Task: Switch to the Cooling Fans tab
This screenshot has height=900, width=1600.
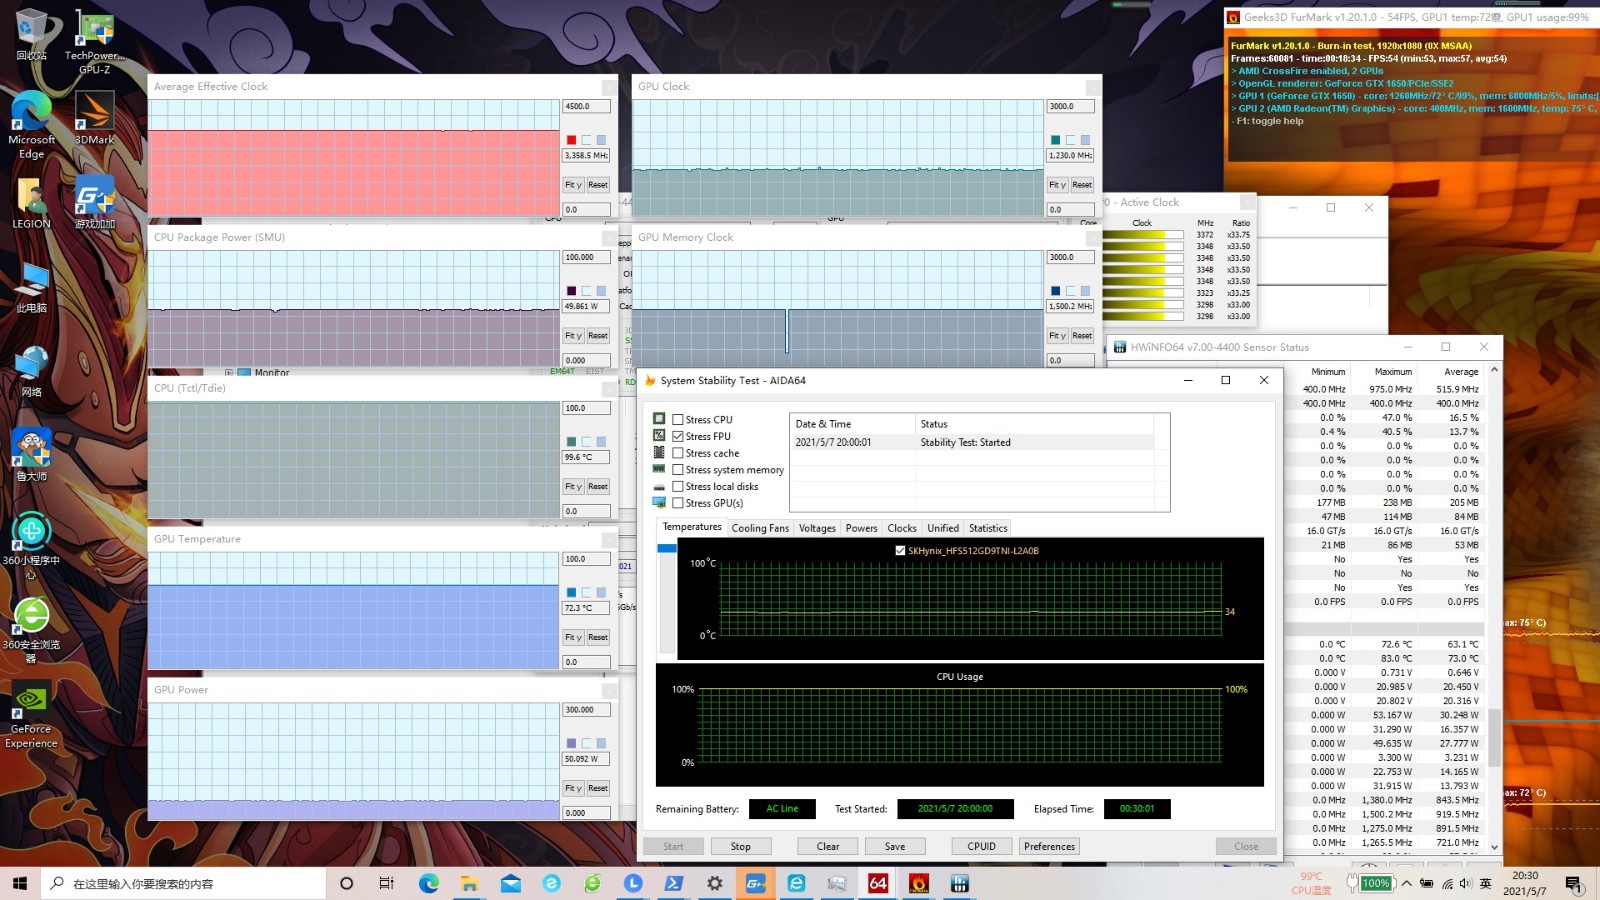Action: [x=760, y=528]
